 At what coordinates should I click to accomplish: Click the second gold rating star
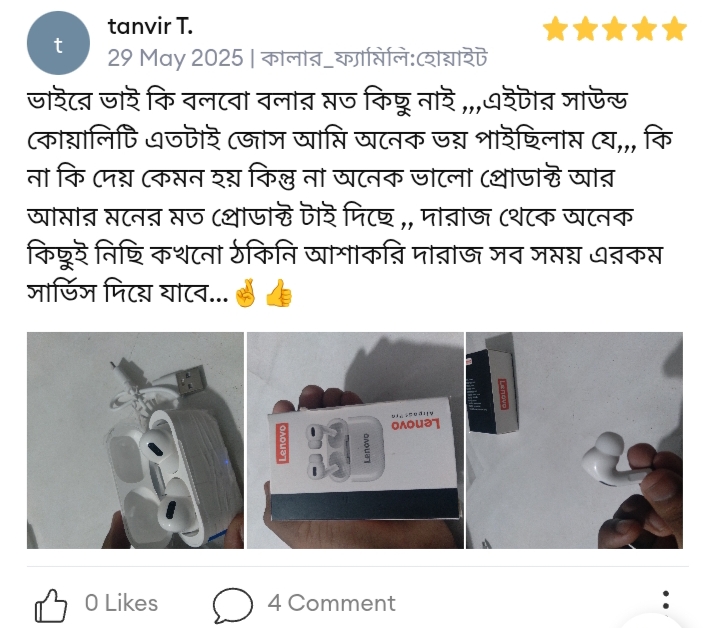[585, 29]
